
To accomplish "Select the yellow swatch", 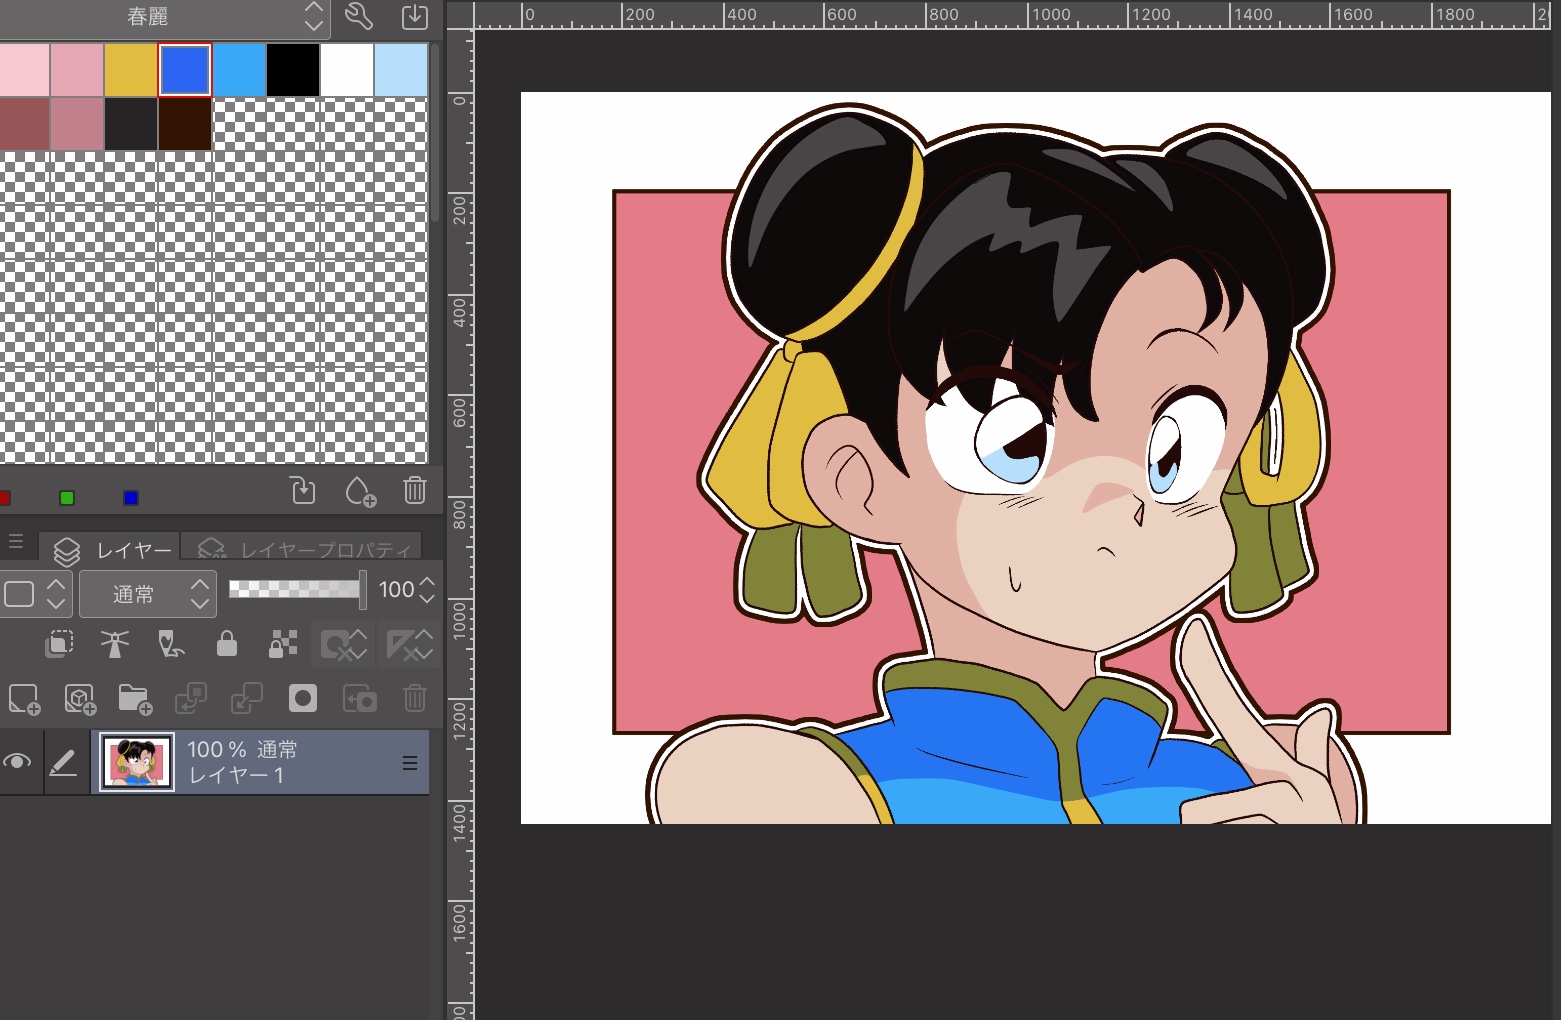I will [131, 70].
